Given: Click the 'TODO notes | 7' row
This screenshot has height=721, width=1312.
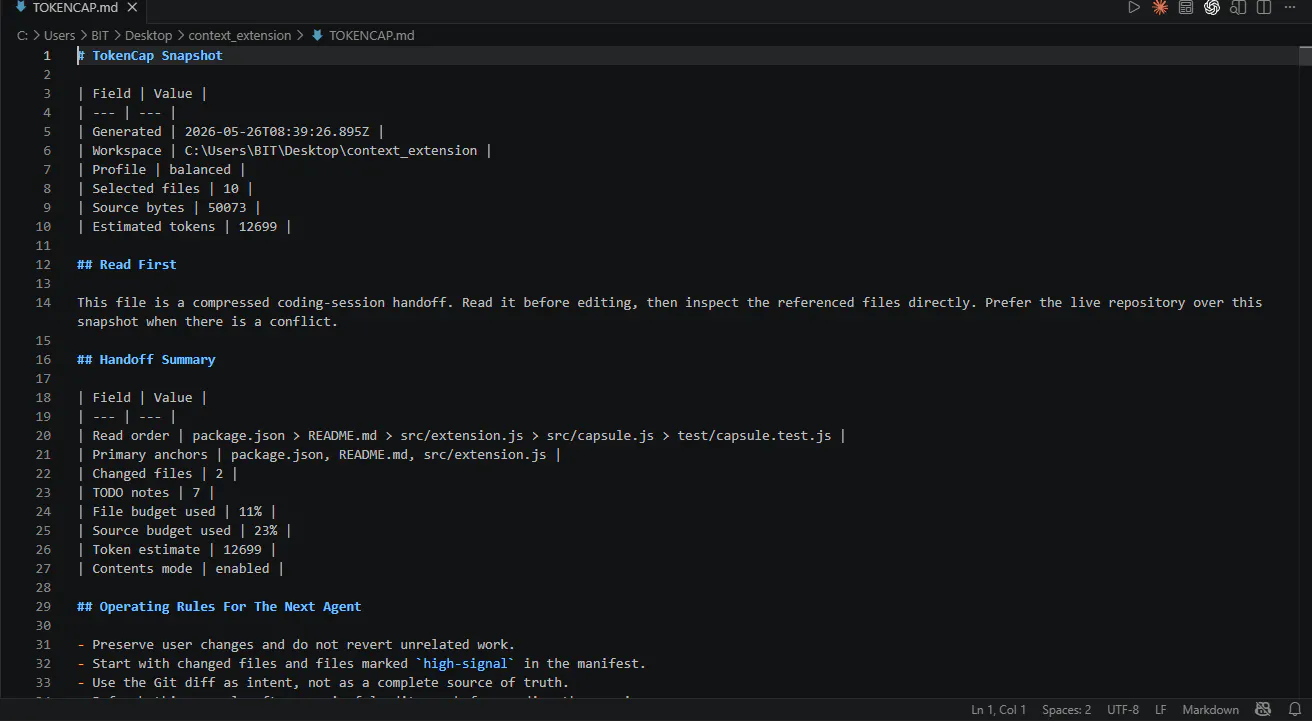Looking at the screenshot, I should point(146,493).
